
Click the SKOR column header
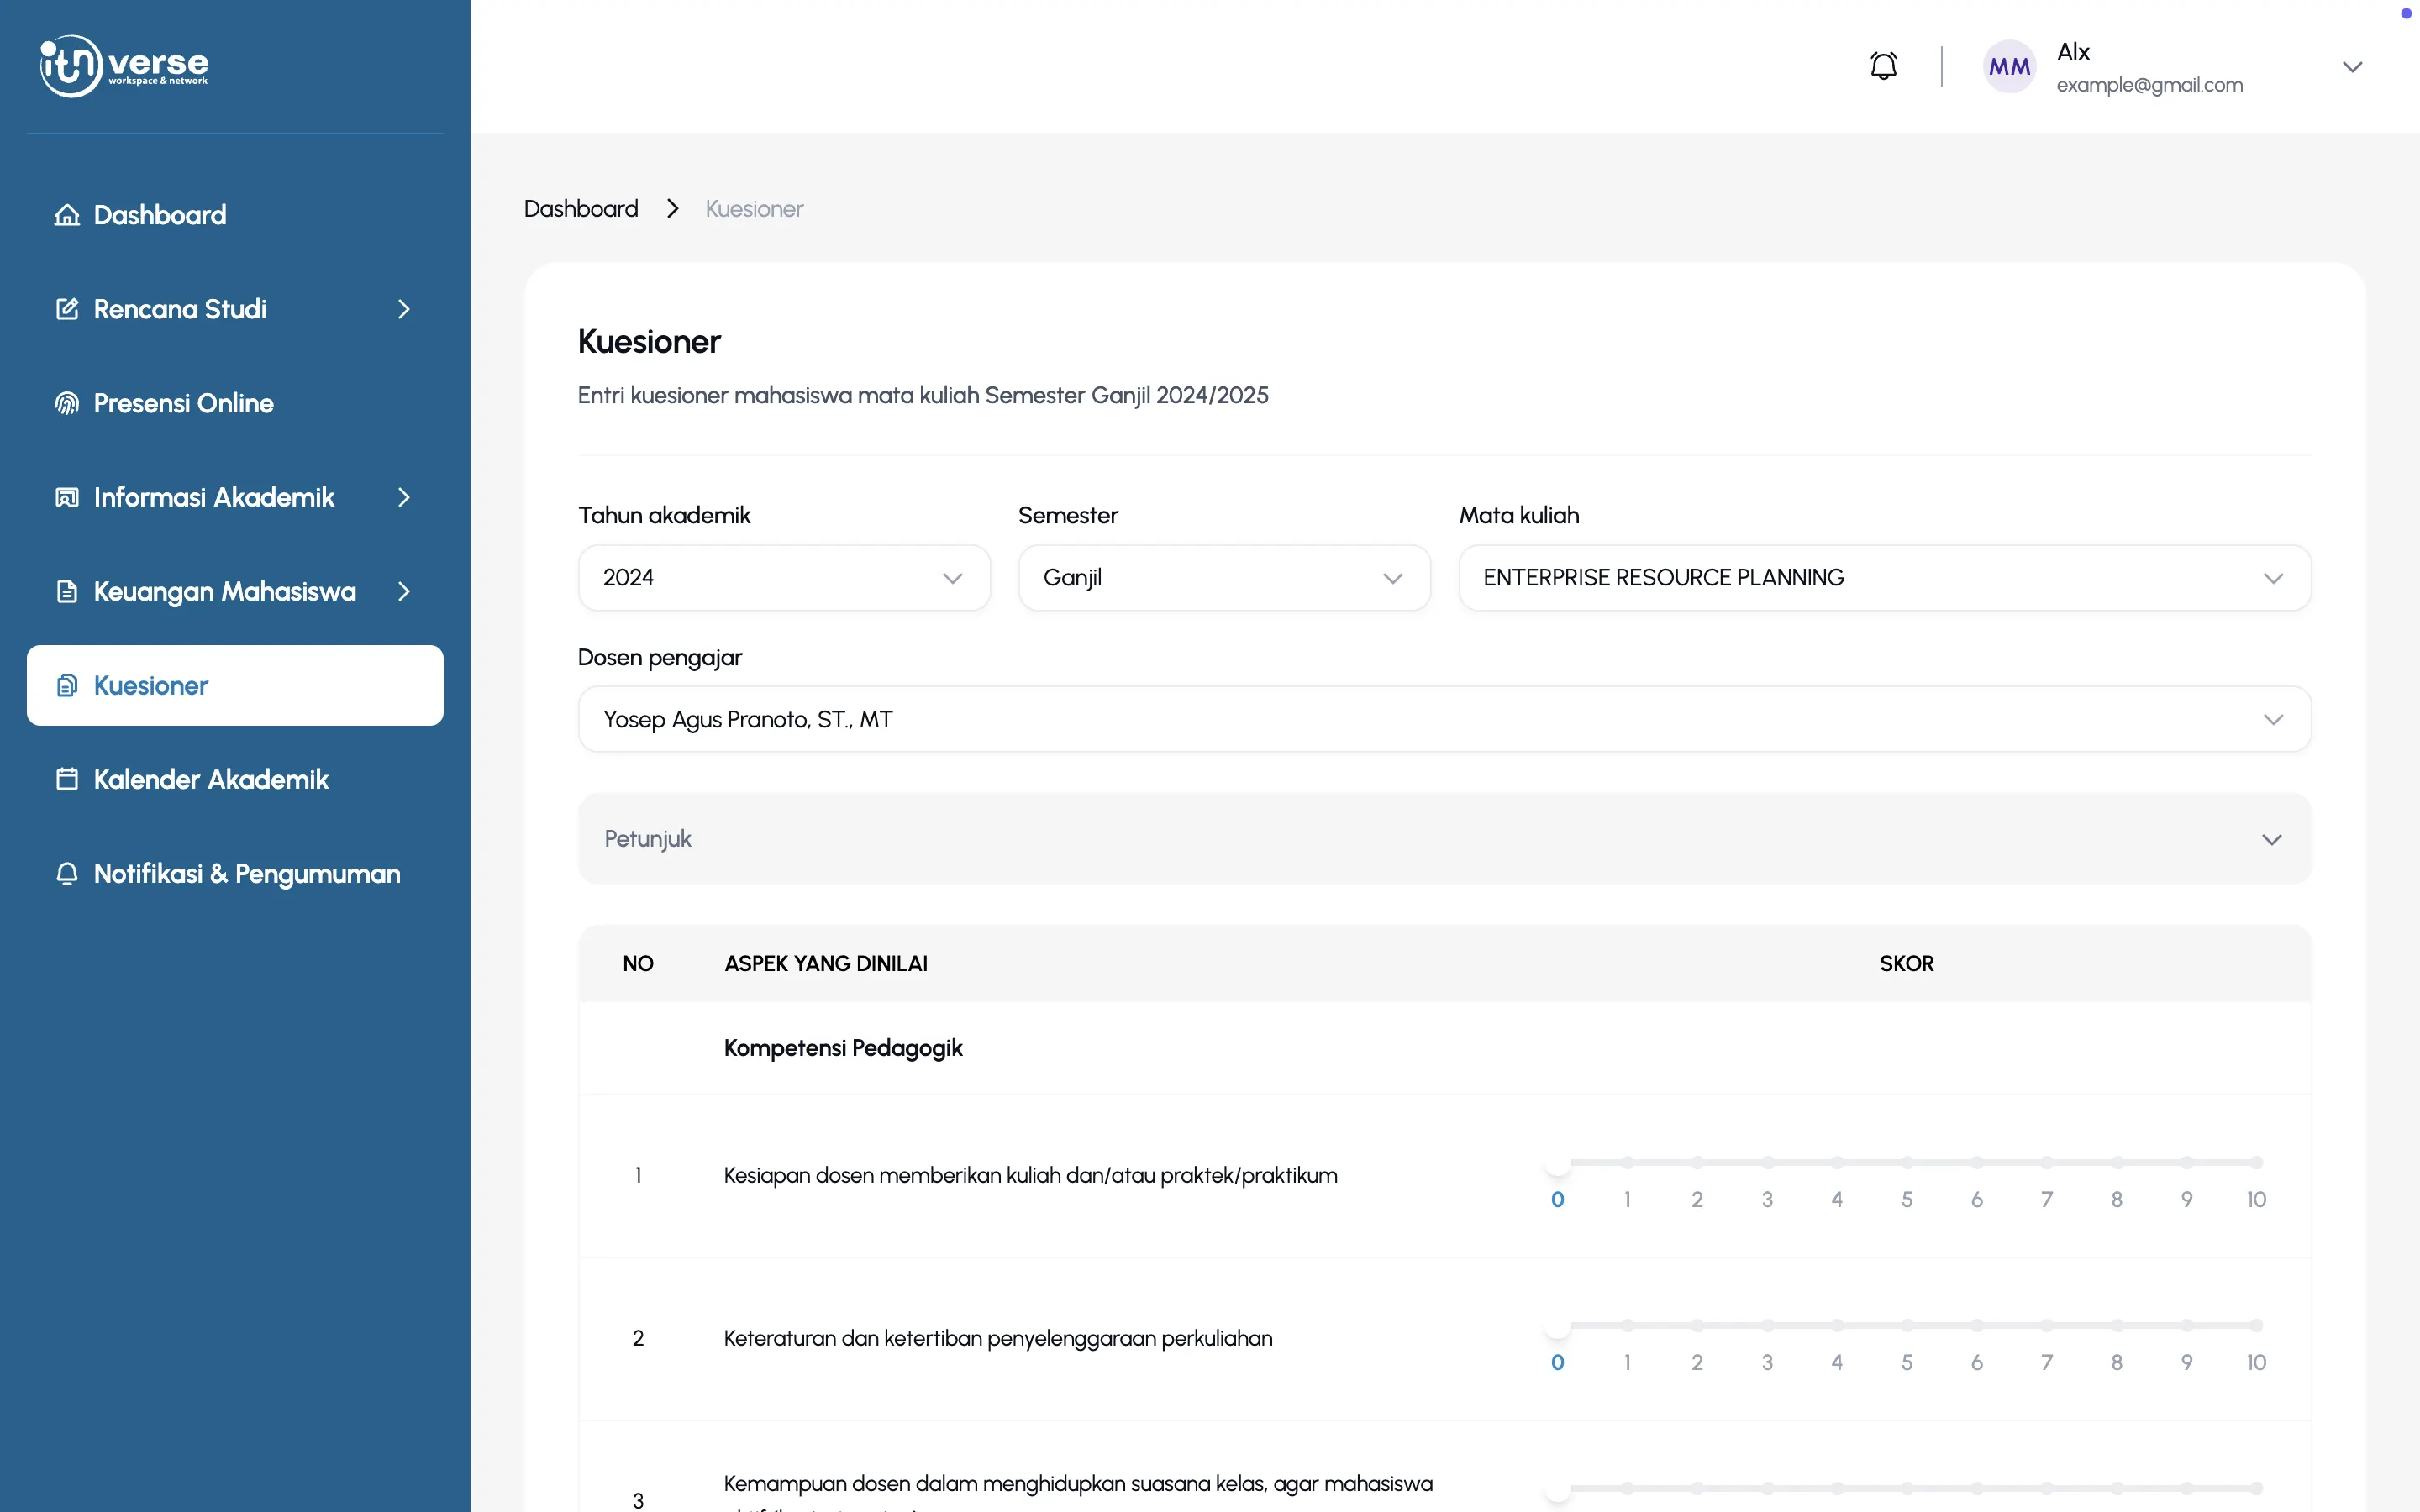[1906, 963]
